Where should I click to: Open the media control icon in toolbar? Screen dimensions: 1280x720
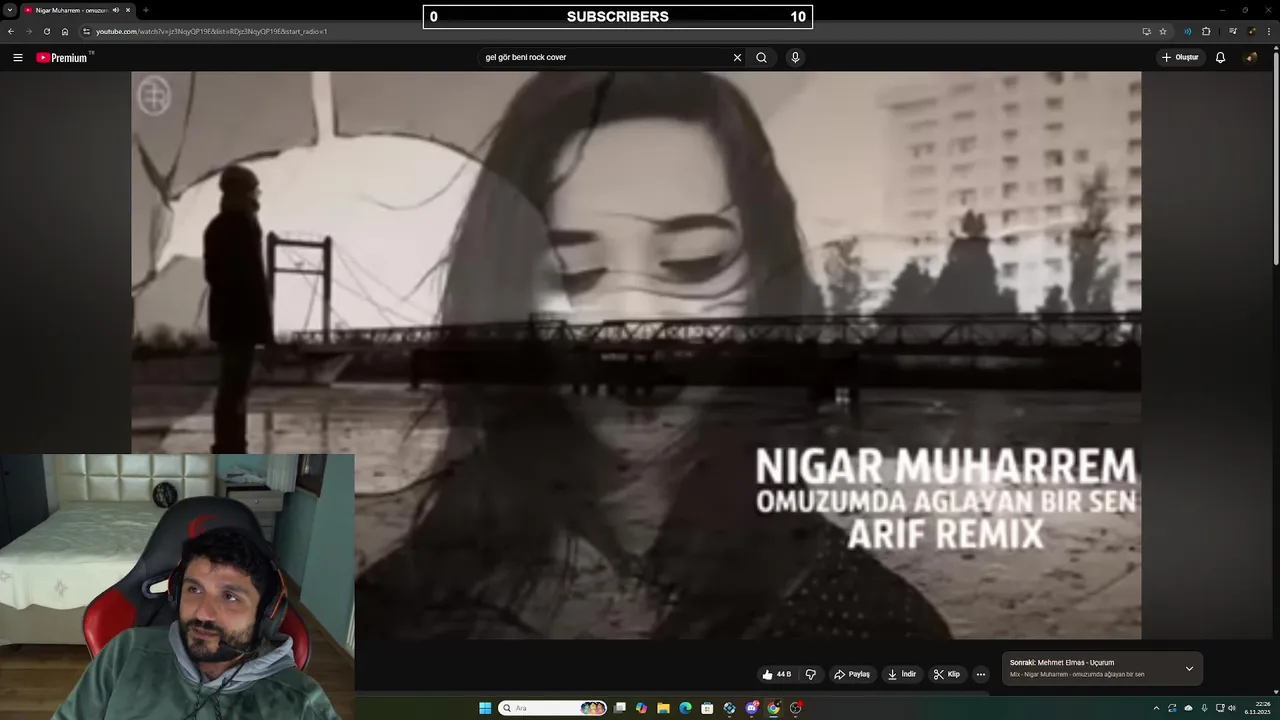pos(1233,31)
